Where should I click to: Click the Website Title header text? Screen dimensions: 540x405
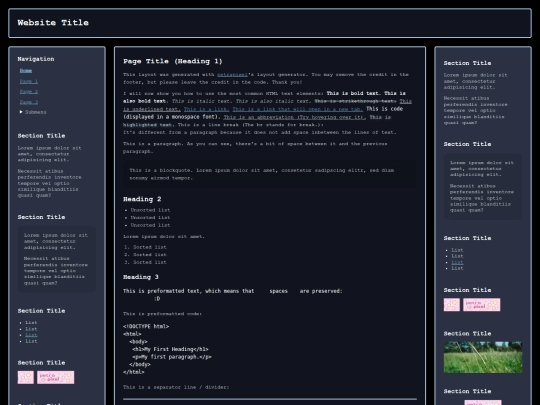(53, 23)
